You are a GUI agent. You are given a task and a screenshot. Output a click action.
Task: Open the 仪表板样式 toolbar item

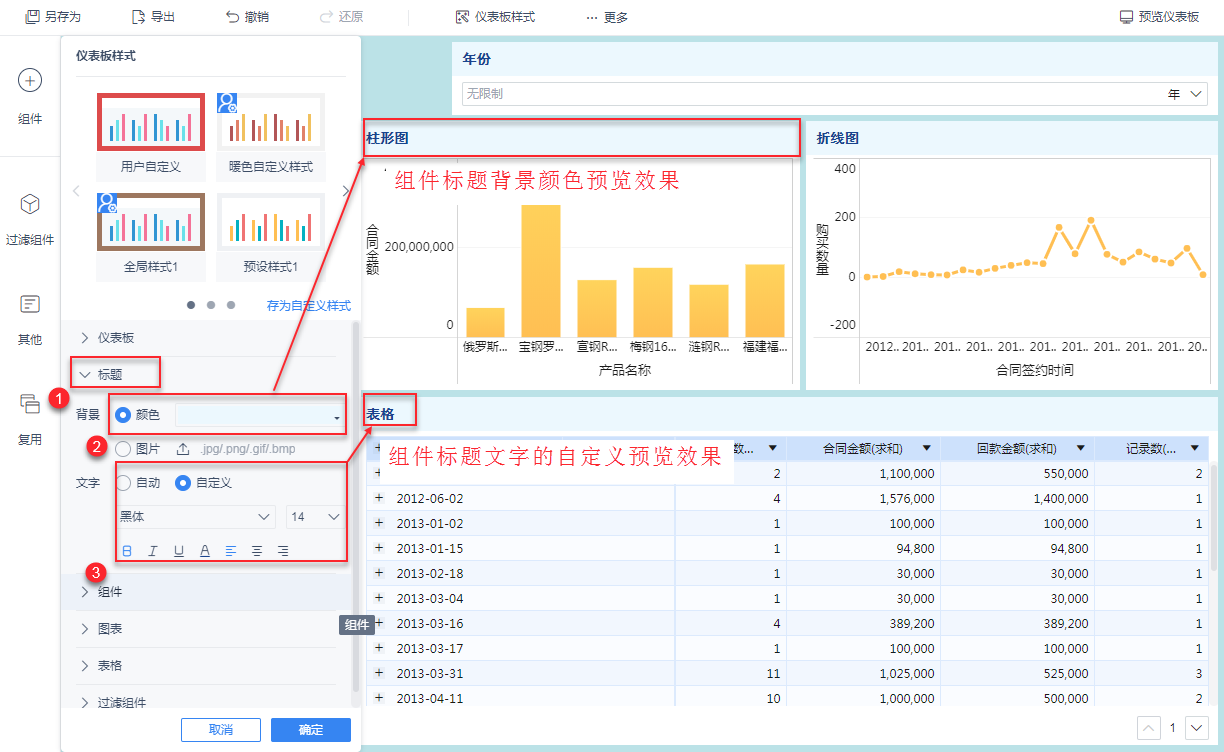pos(494,17)
